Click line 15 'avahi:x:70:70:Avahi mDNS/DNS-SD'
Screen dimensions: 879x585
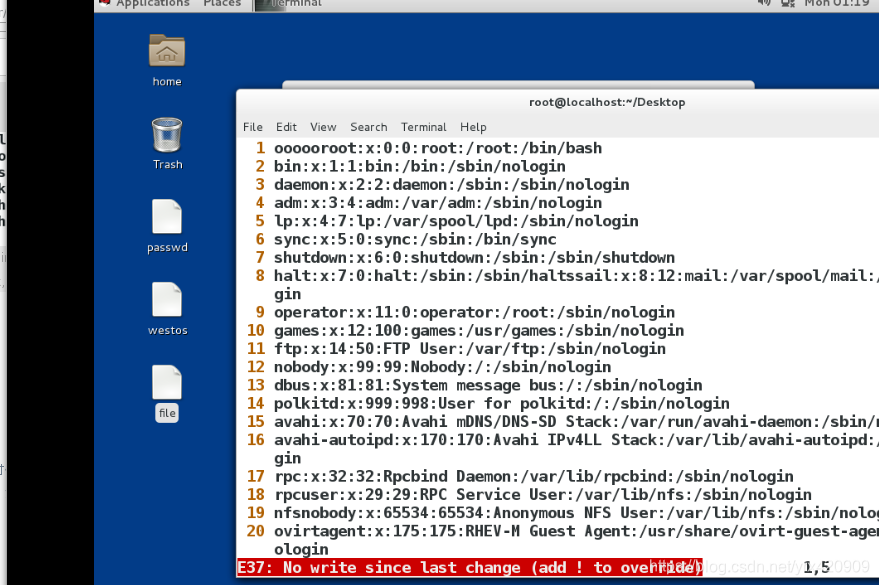click(x=576, y=422)
